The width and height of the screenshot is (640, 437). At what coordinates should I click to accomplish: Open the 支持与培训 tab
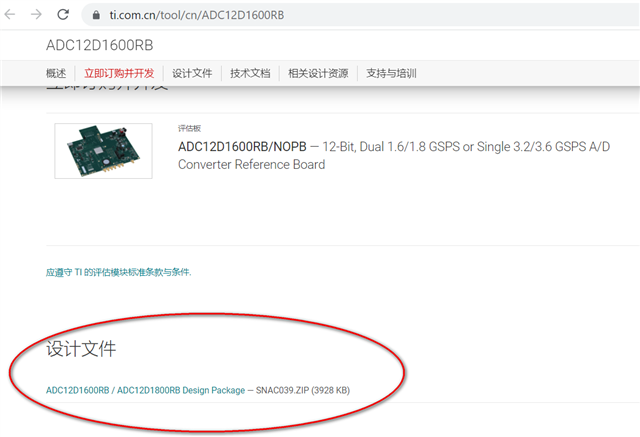(x=391, y=73)
